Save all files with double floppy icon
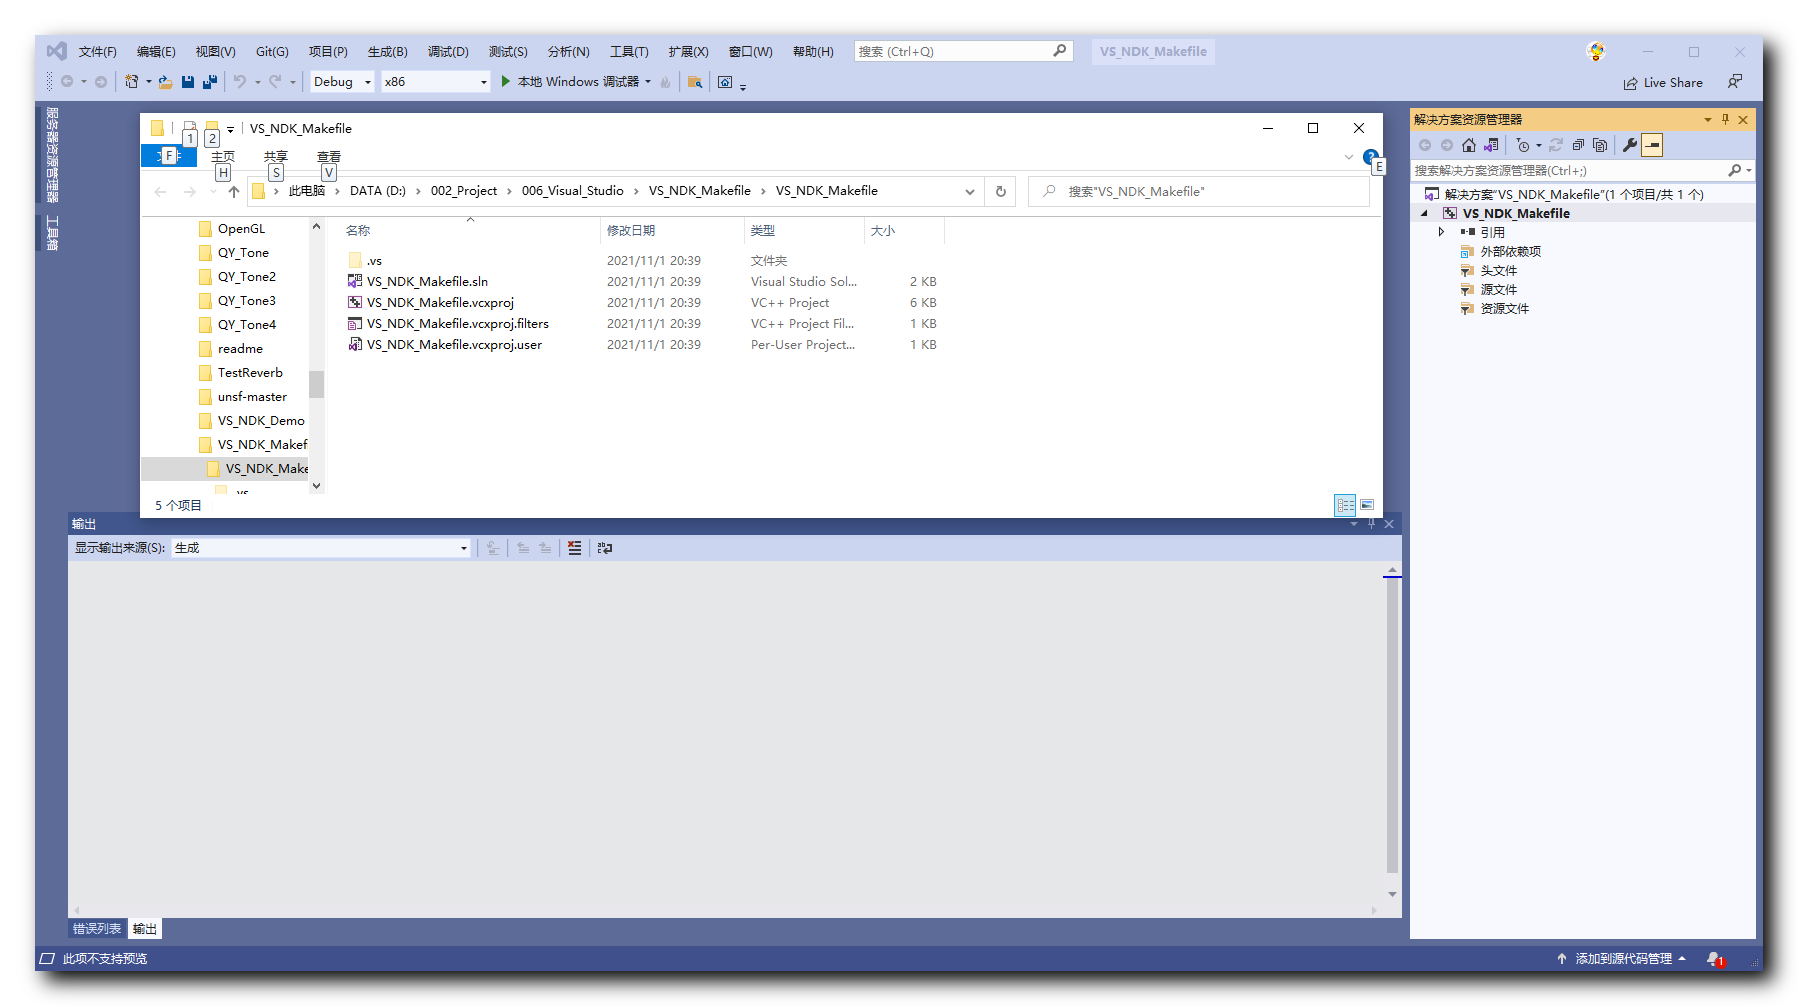This screenshot has height=1006, width=1798. pos(210,82)
